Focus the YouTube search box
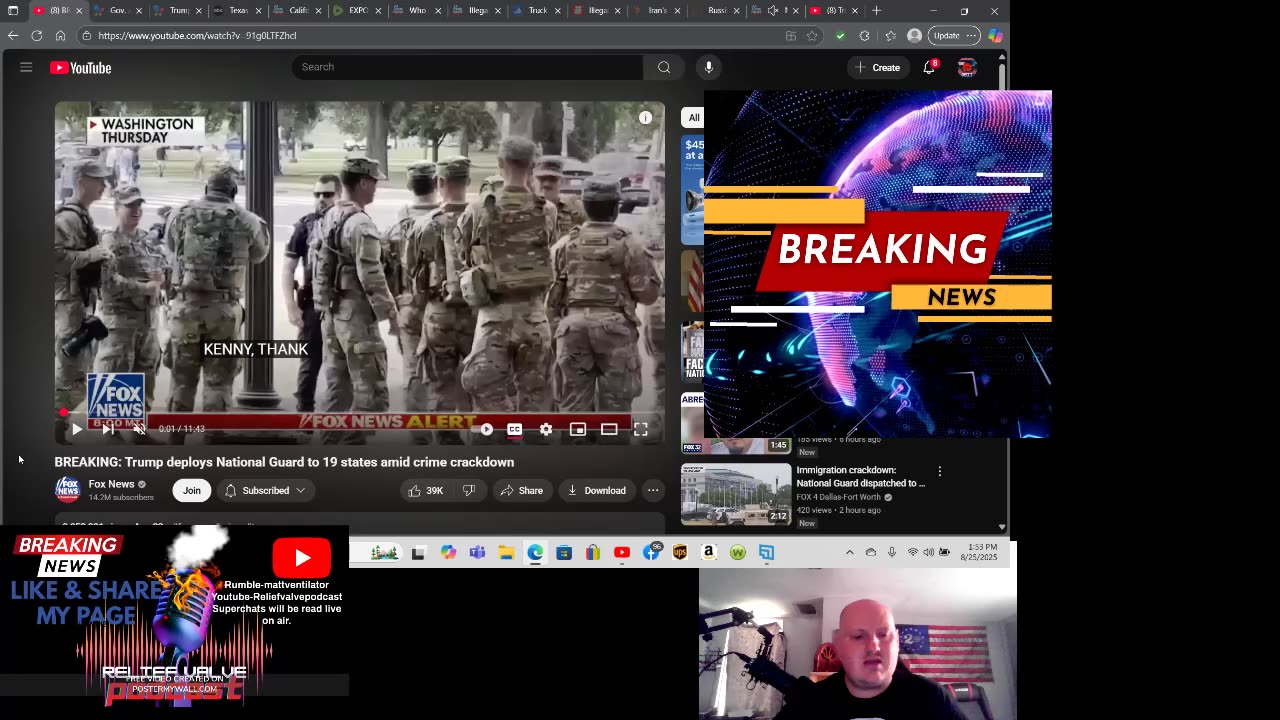 (x=468, y=67)
